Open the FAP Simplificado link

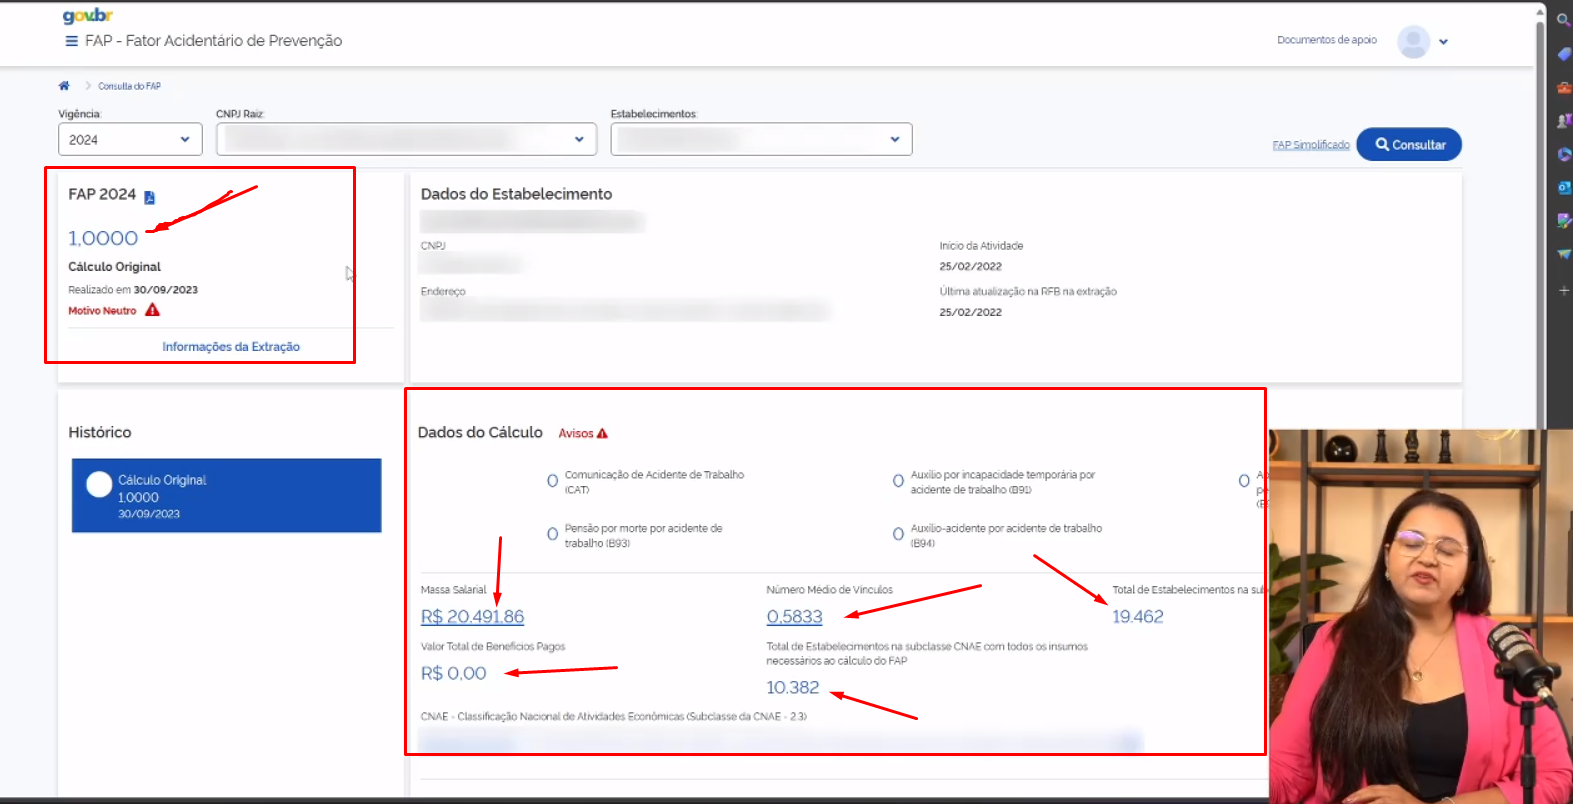[1311, 145]
